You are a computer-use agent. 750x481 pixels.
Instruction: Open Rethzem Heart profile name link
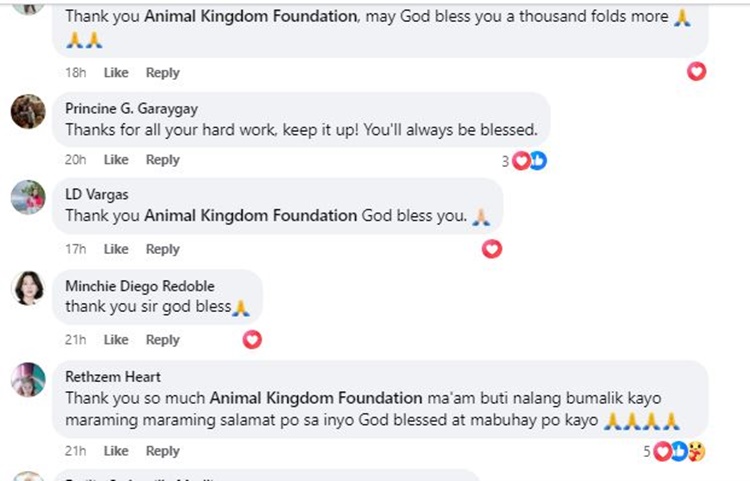(113, 377)
